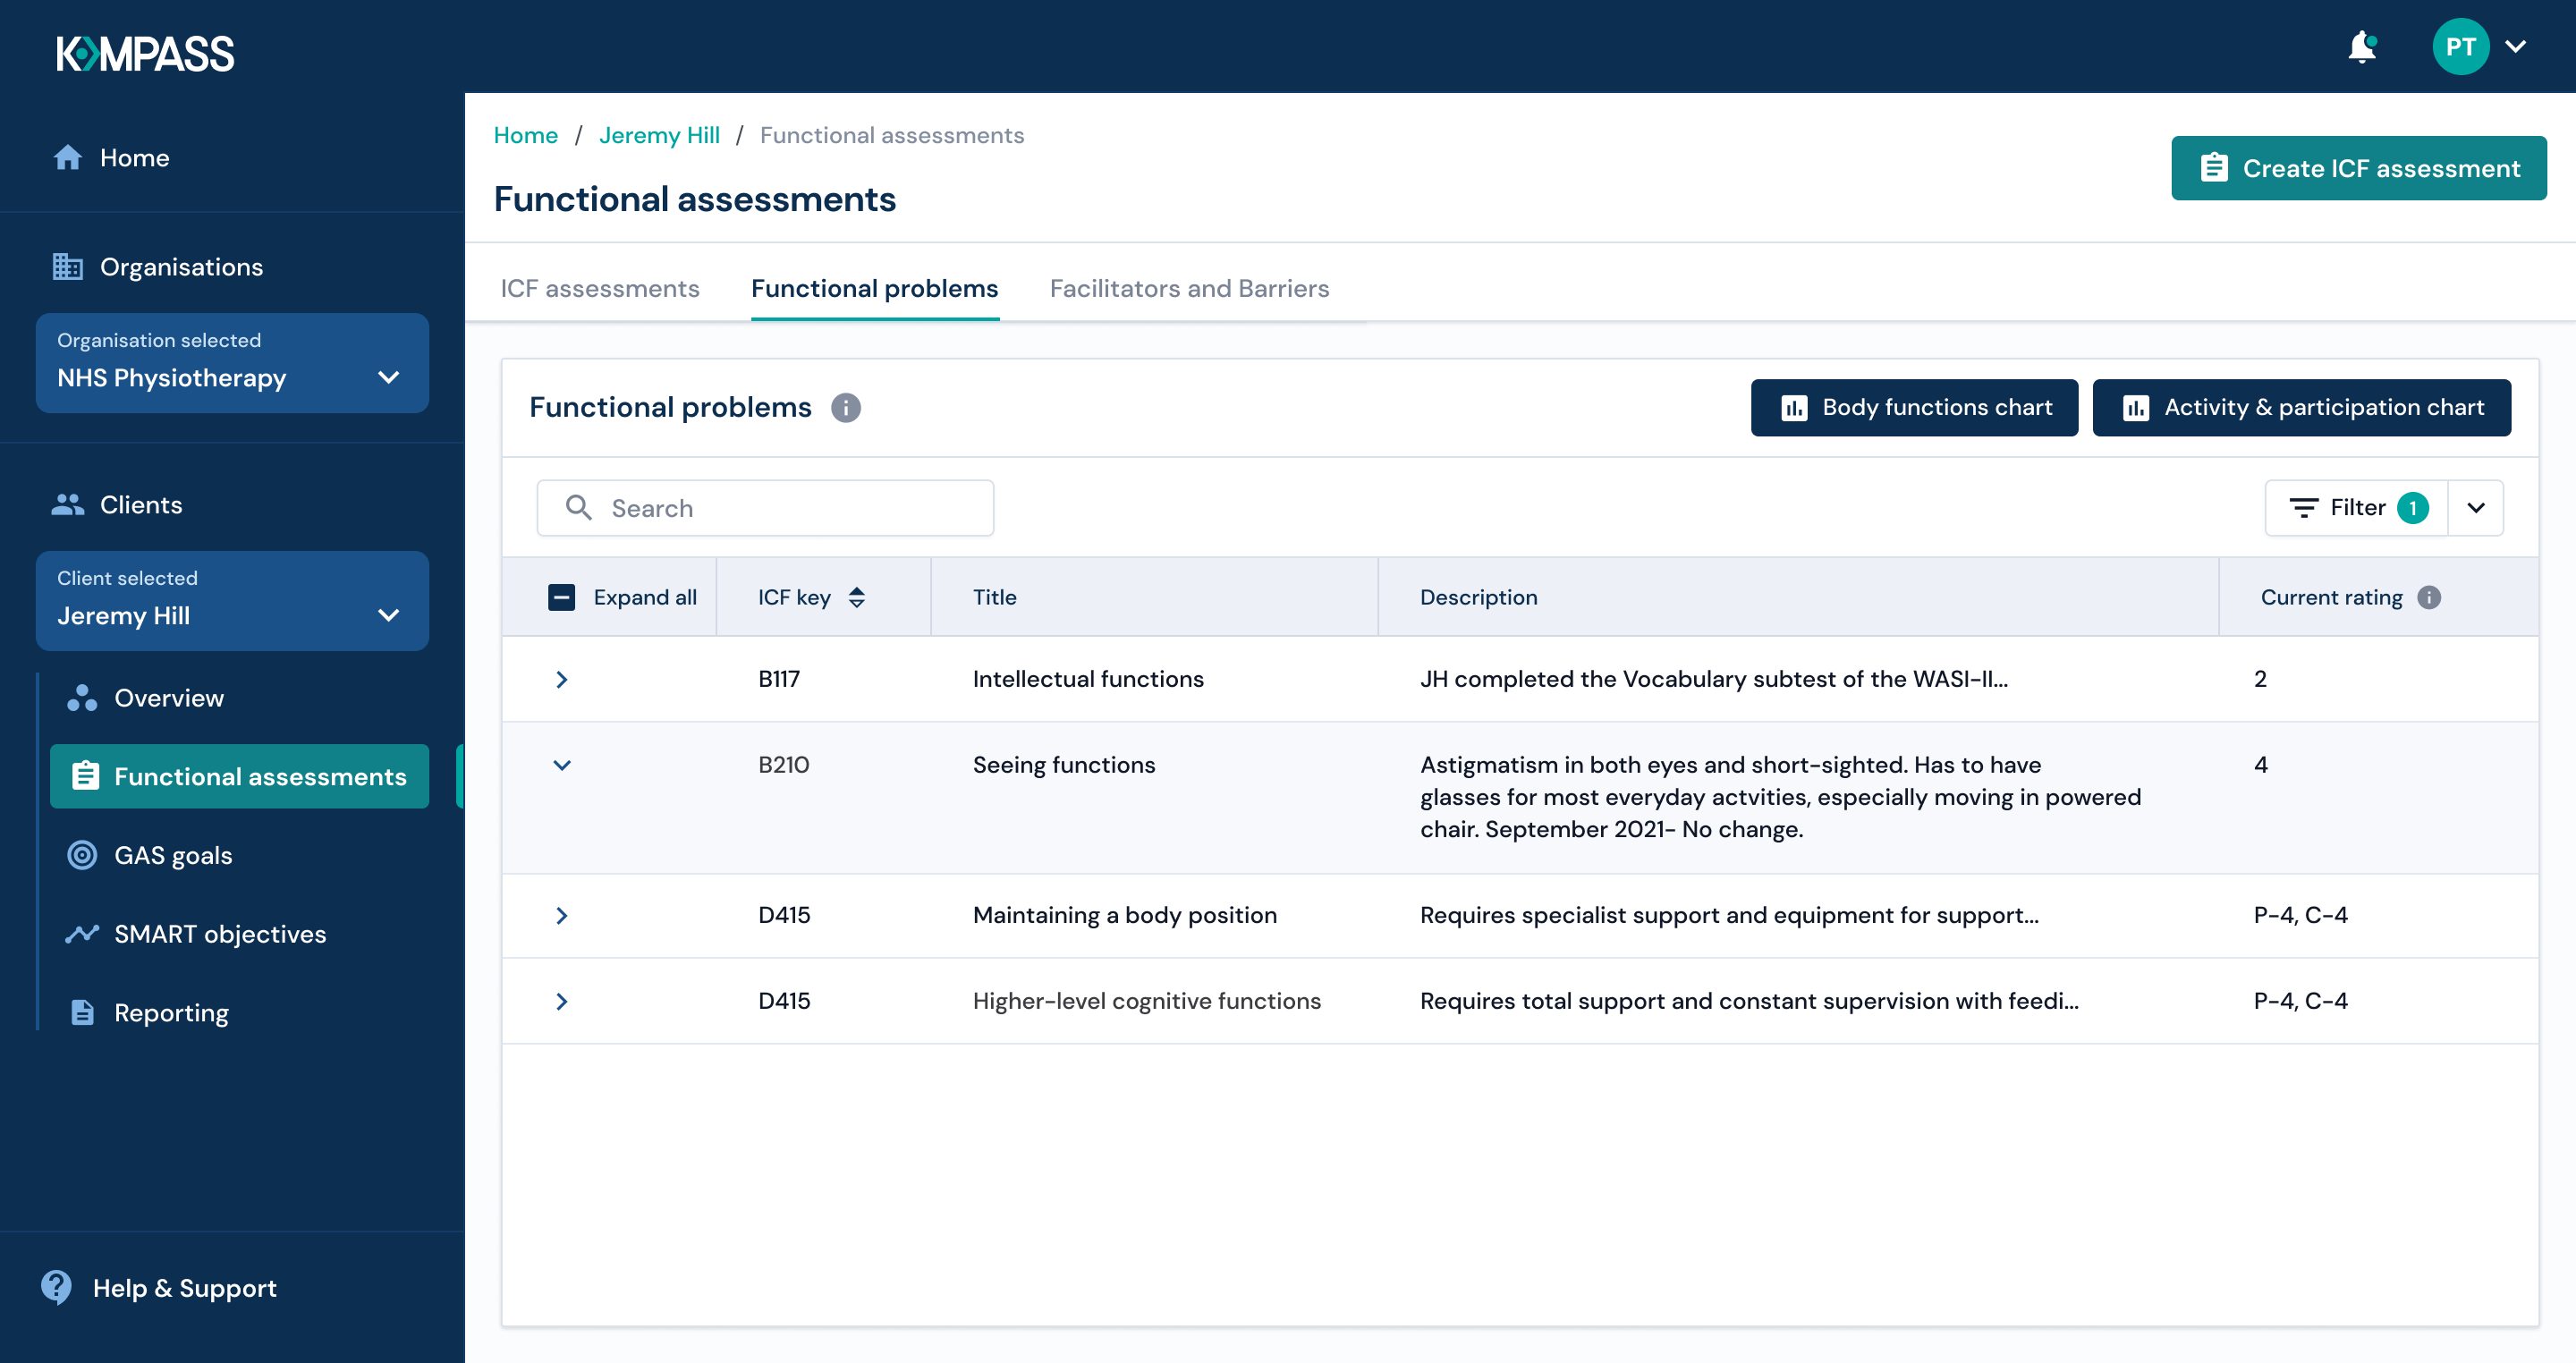2576x1363 pixels.
Task: Click the Description column header
Action: click(1479, 597)
